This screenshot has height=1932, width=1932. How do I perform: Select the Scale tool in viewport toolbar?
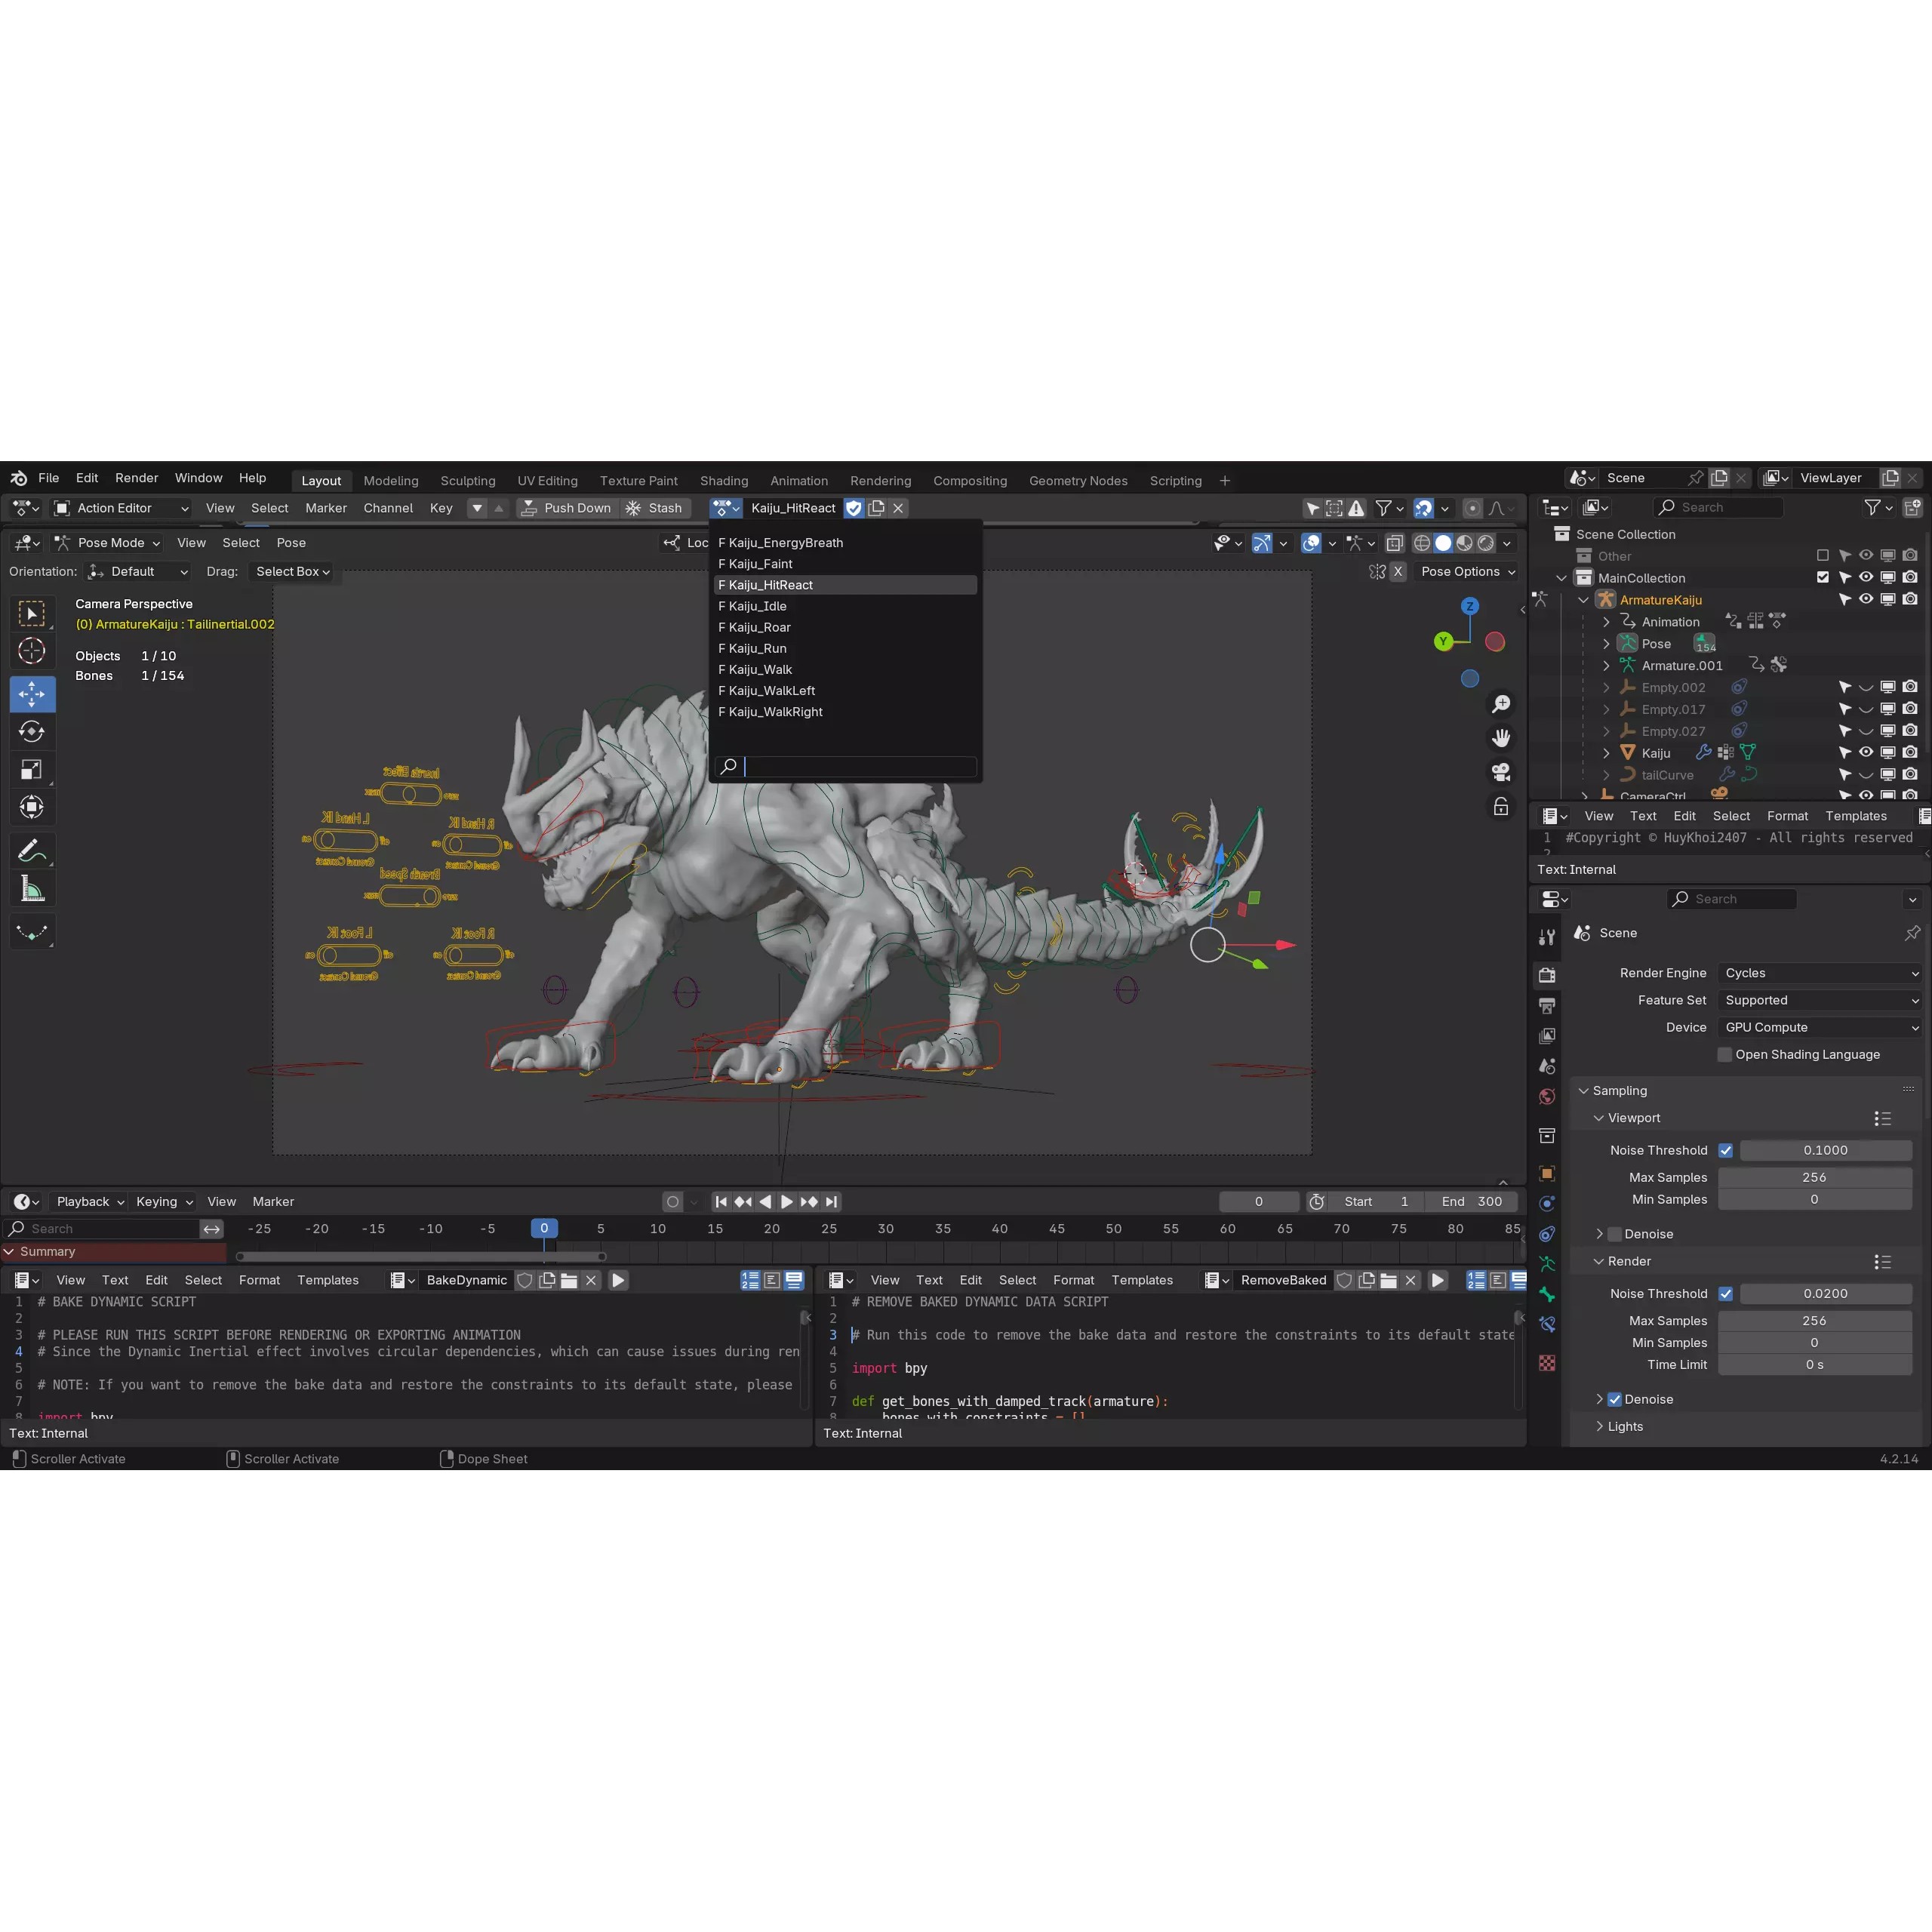32,769
